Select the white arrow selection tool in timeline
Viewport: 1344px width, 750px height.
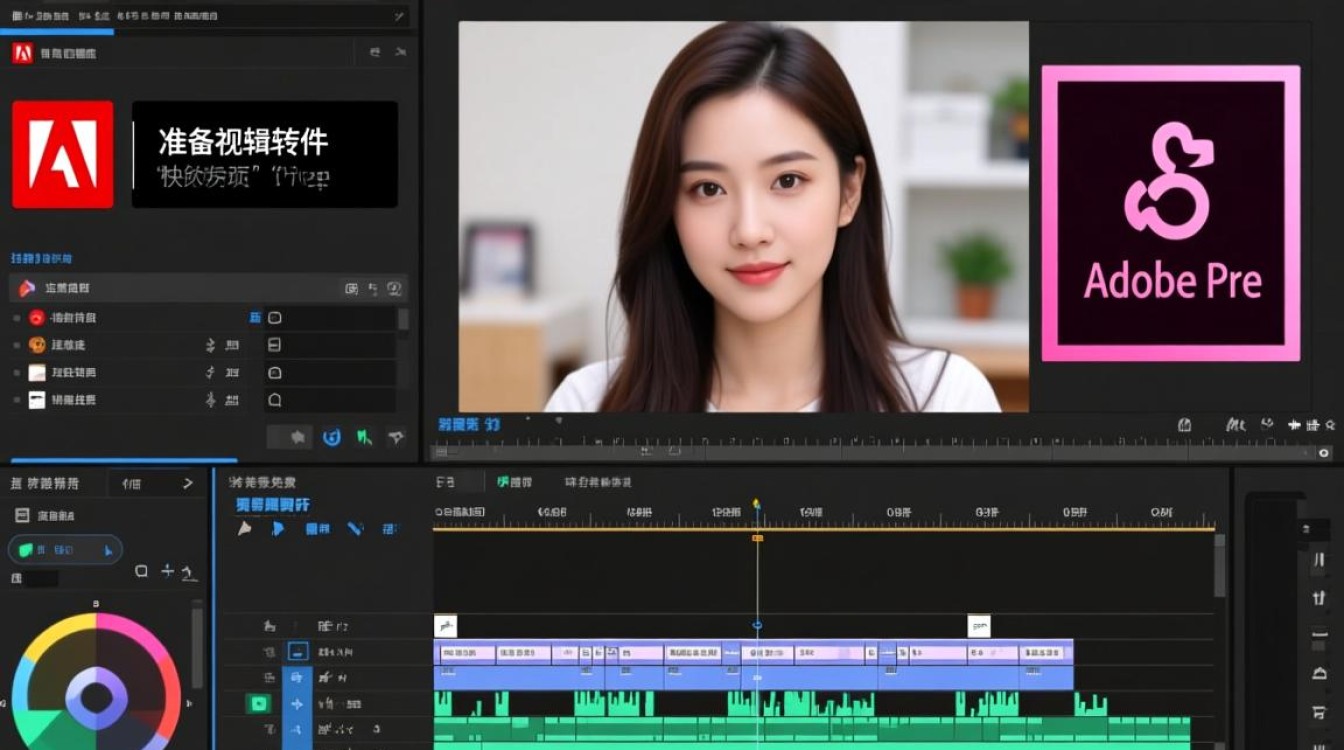coord(244,528)
